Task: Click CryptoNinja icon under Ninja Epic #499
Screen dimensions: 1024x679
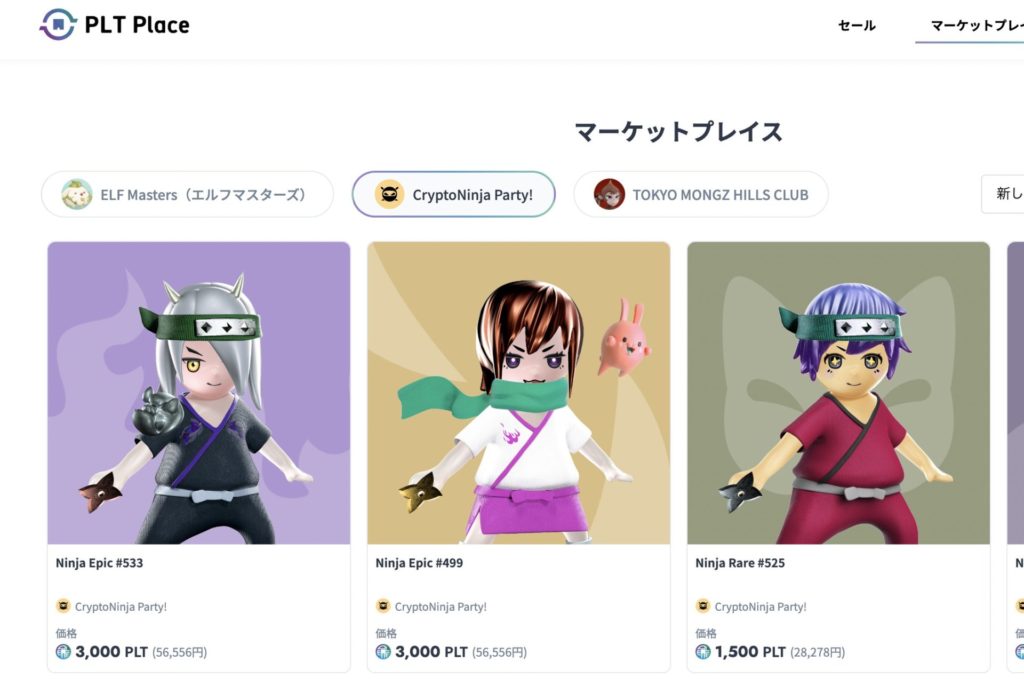Action: pyautogui.click(x=383, y=606)
